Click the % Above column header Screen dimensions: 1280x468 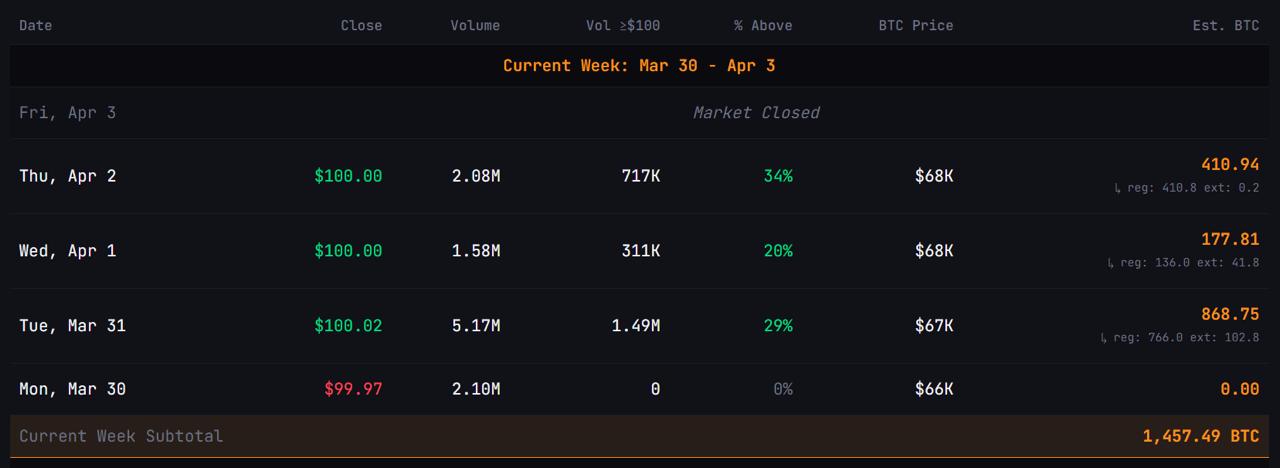coord(763,25)
